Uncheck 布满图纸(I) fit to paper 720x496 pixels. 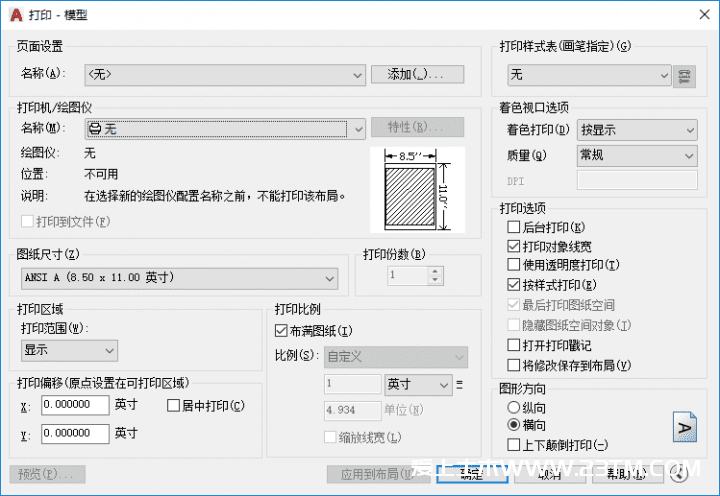coord(281,331)
